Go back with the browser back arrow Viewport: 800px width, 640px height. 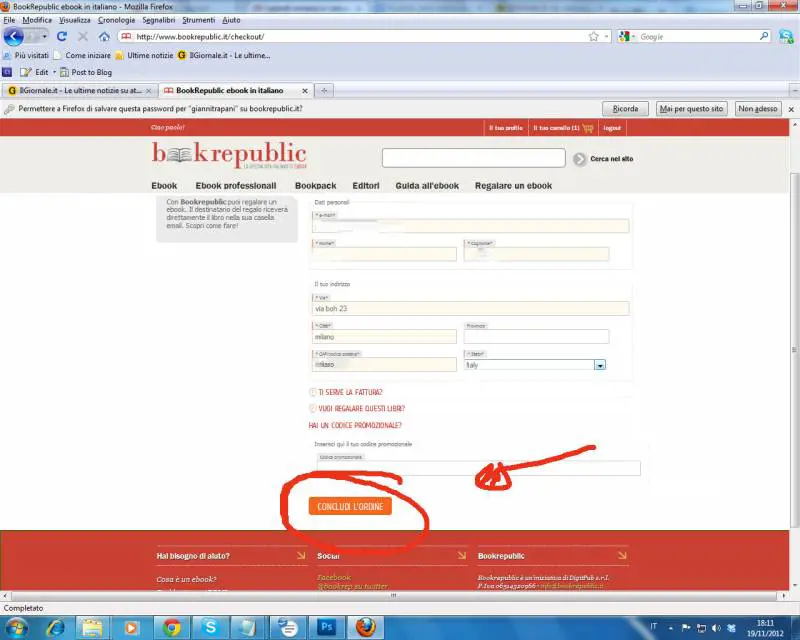(14, 37)
